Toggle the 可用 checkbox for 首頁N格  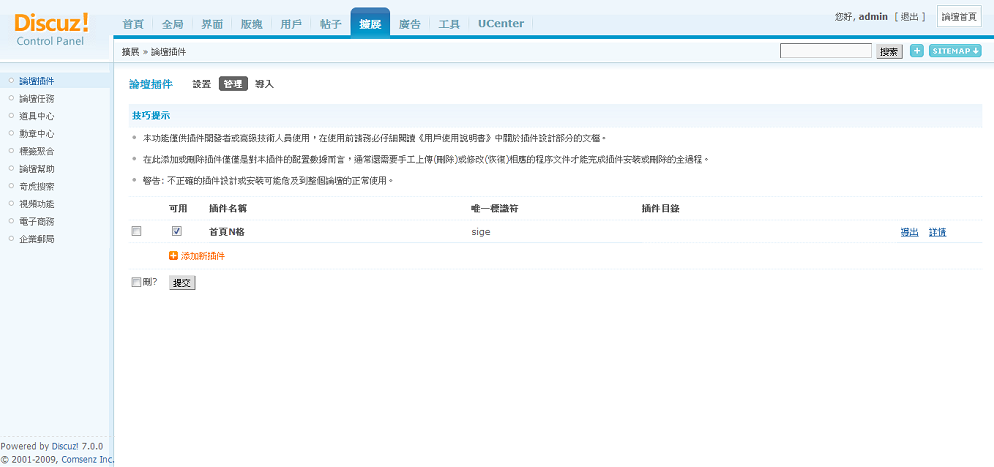click(x=177, y=231)
